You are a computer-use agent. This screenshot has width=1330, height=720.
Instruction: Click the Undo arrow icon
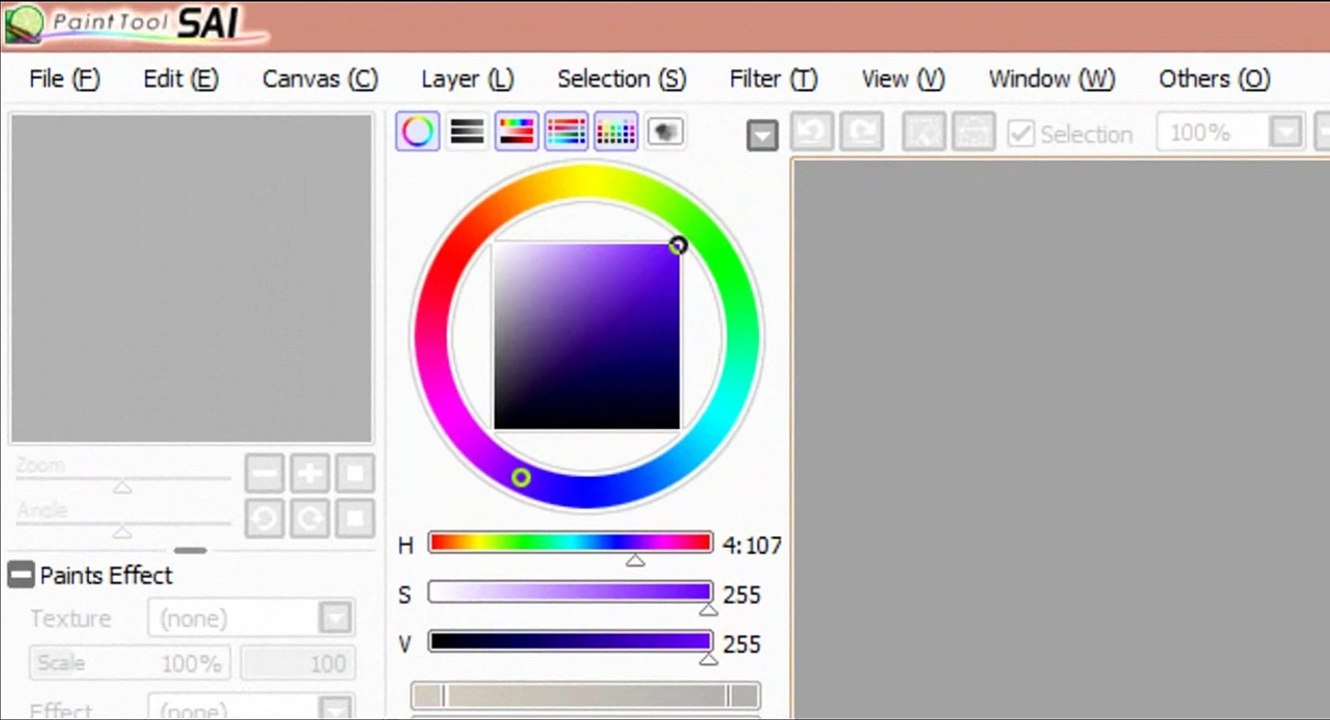coord(812,132)
